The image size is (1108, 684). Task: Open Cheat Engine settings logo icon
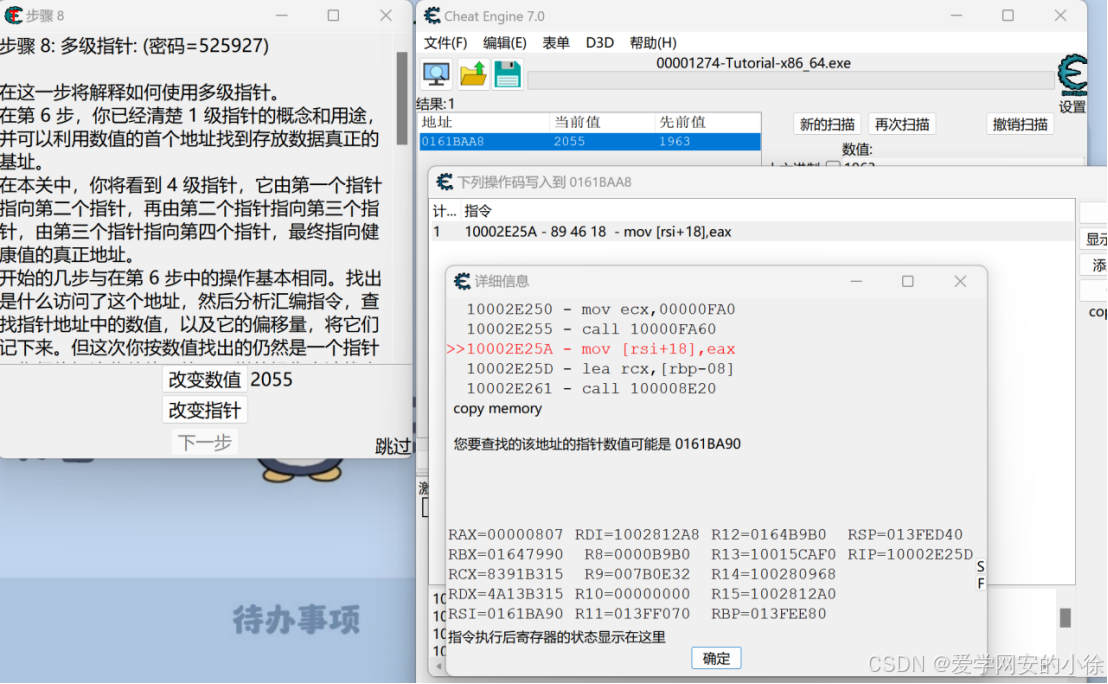pyautogui.click(x=1072, y=76)
